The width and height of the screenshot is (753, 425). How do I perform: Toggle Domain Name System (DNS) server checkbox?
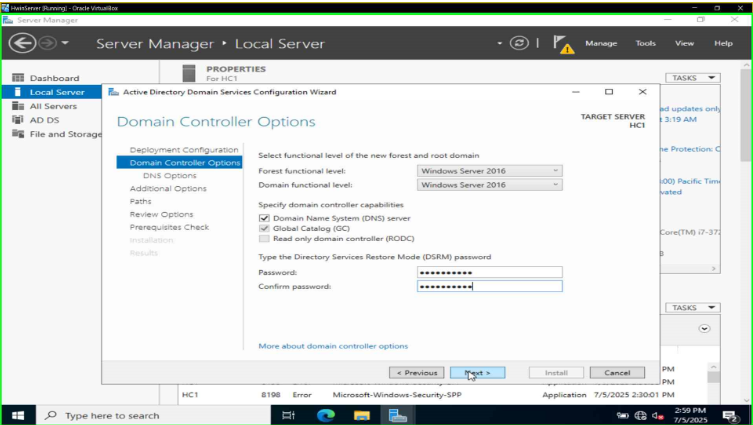264,218
